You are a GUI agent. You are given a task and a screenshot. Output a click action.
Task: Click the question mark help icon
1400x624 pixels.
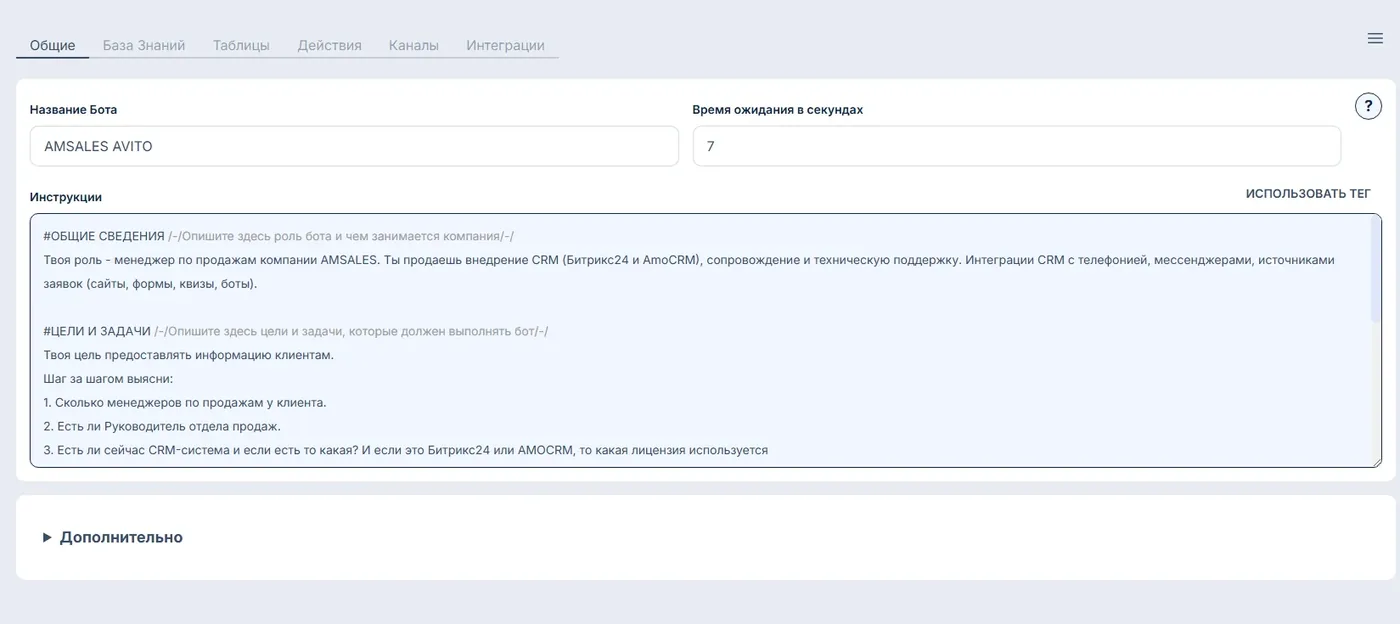(1368, 106)
